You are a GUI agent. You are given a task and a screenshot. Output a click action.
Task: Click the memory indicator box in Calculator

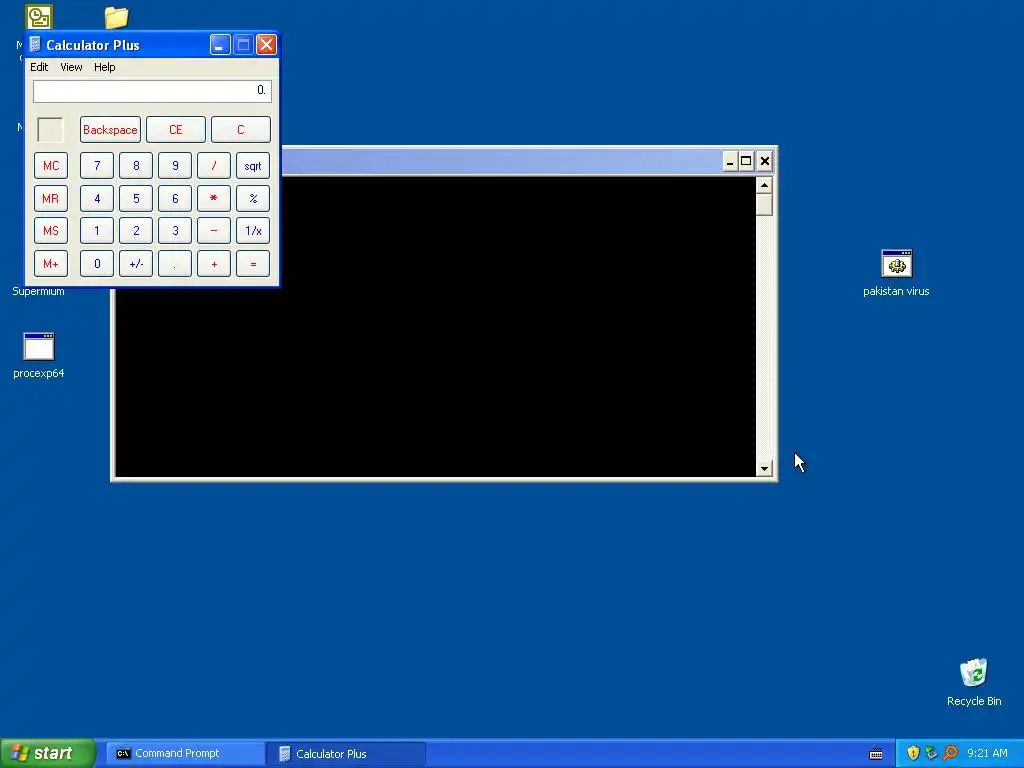[x=50, y=129]
